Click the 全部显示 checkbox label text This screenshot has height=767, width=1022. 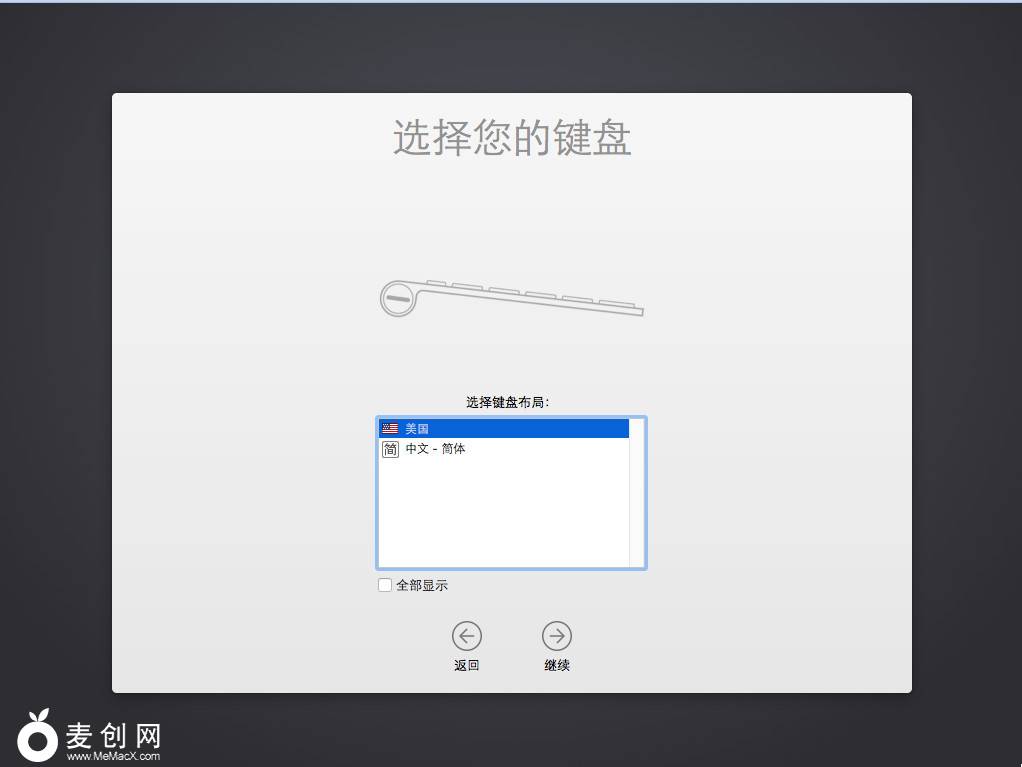click(422, 586)
